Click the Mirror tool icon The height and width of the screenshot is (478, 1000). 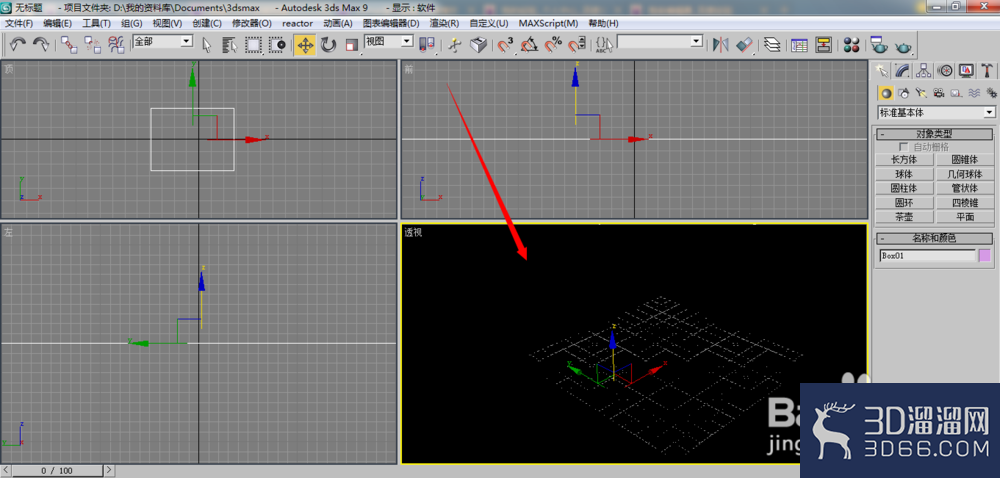pos(721,45)
